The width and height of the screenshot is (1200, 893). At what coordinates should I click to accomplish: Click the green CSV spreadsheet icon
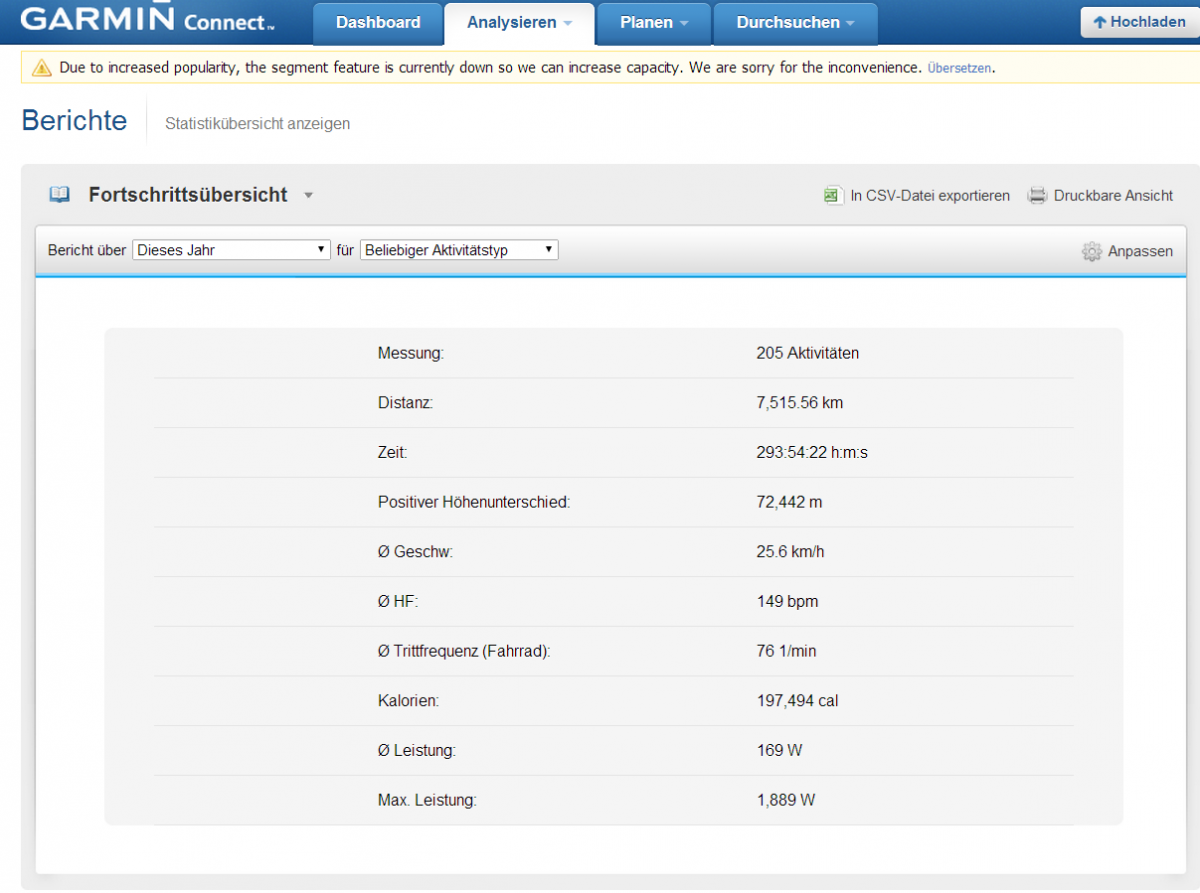click(832, 196)
